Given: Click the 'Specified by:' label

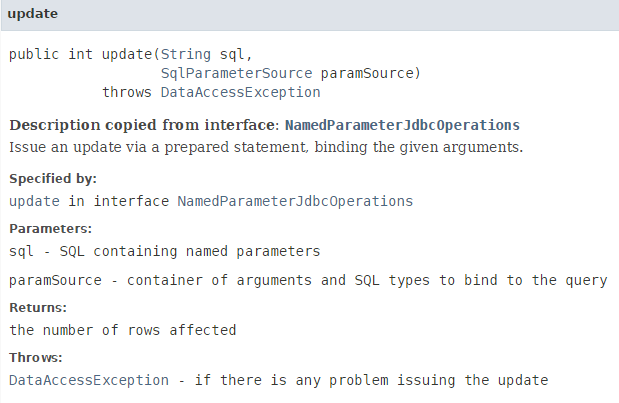Looking at the screenshot, I should click(x=53, y=179).
